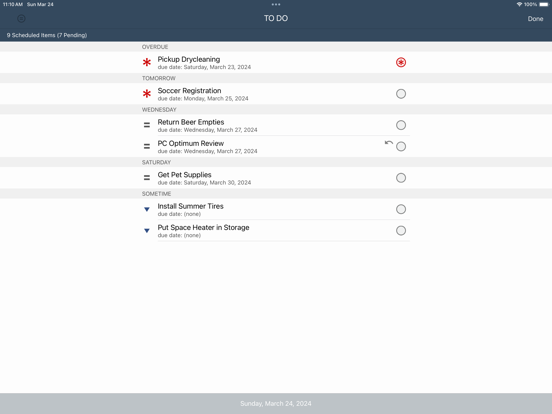Open the Soccer Registration task
Image resolution: width=552 pixels, height=414 pixels.
point(276,94)
